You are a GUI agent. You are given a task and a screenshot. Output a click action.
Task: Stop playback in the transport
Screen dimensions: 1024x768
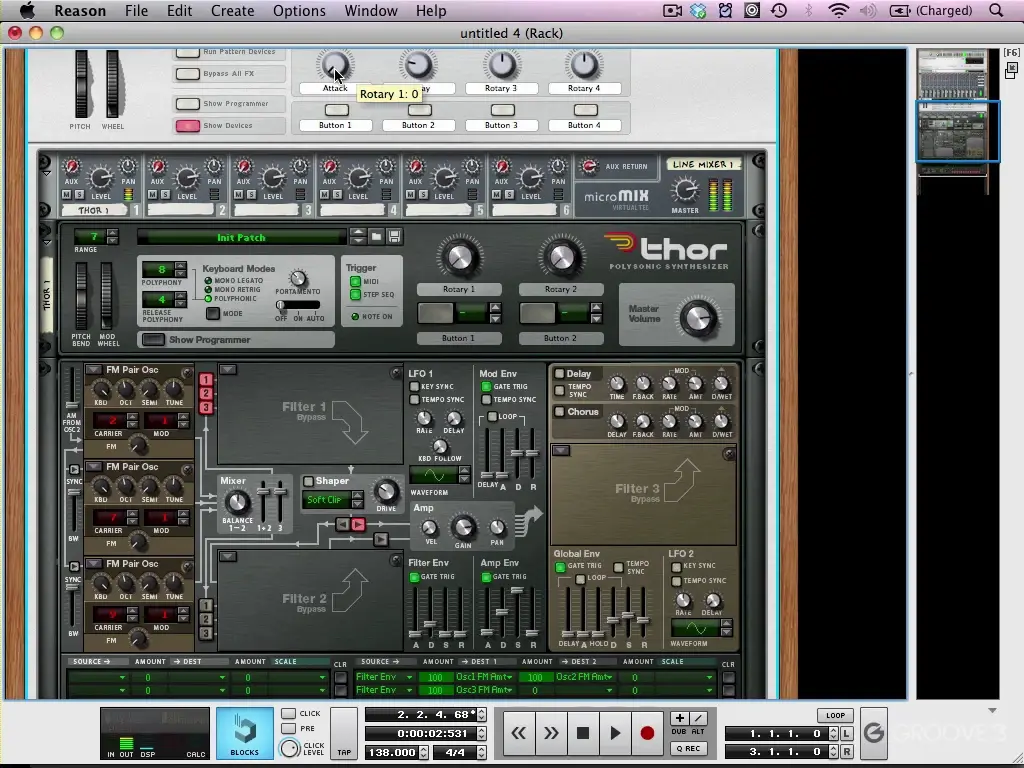[x=583, y=733]
